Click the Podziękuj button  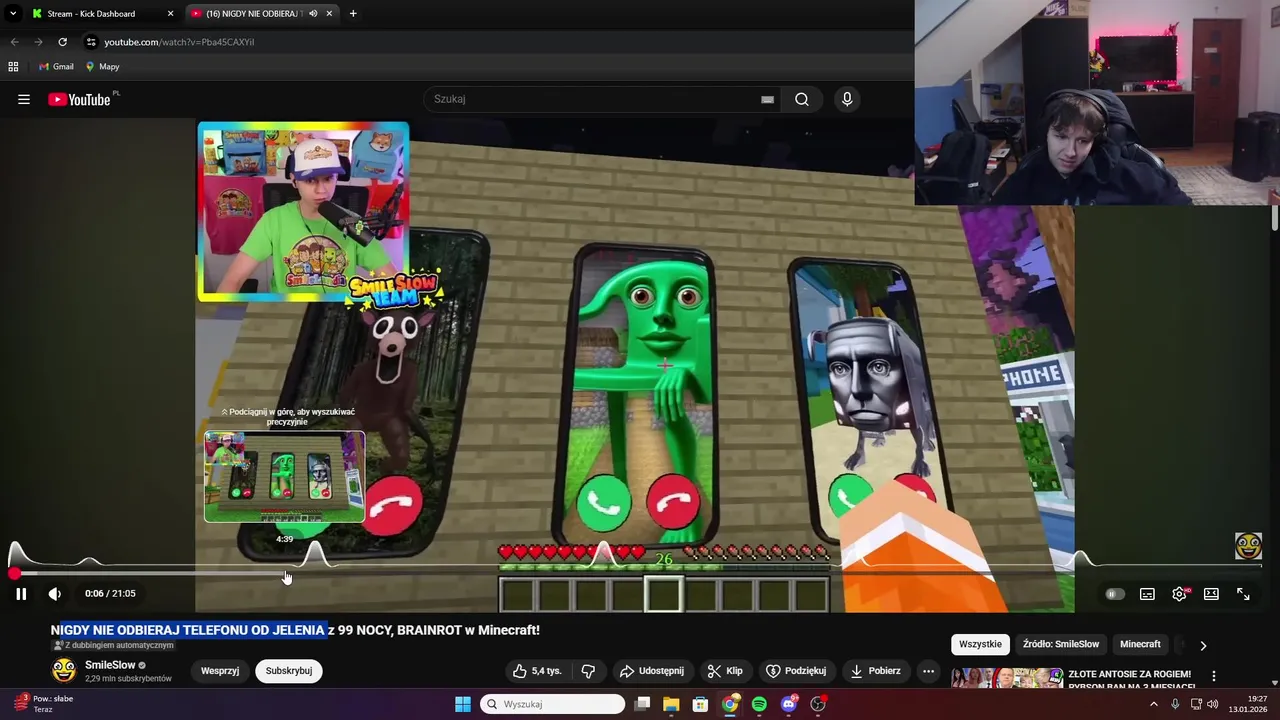[x=796, y=671]
